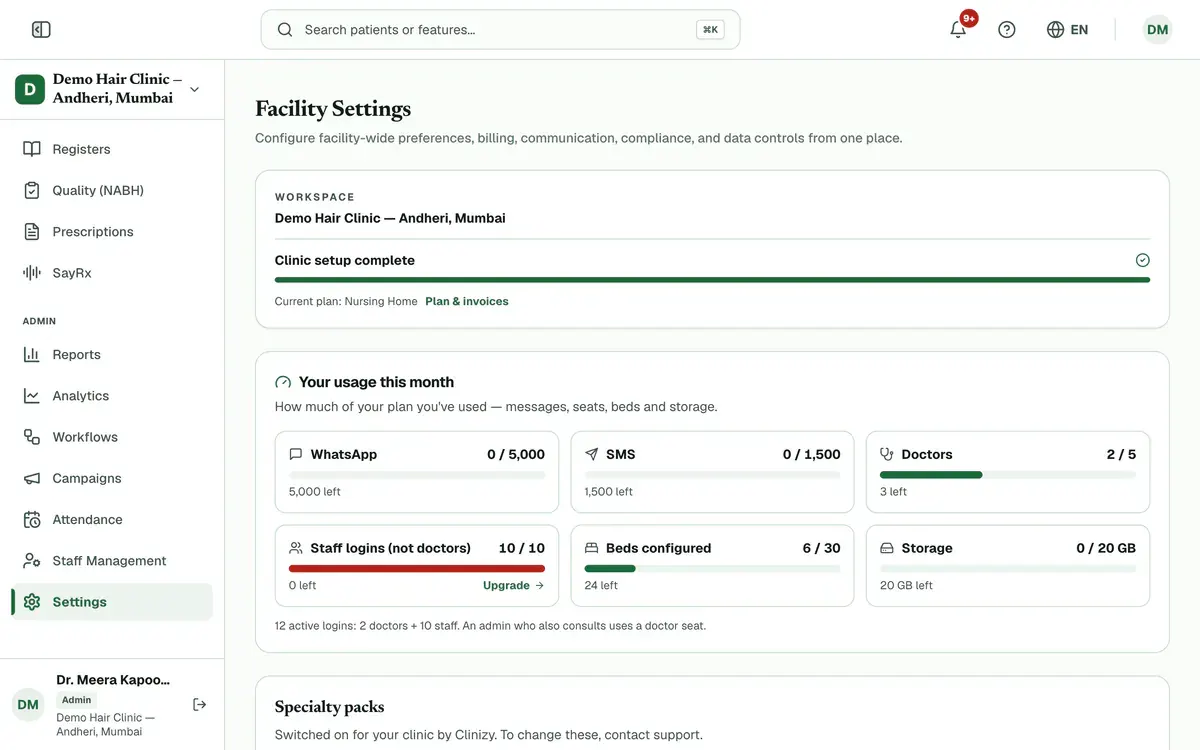Click the '10 / 10' staff logins count
The height and width of the screenshot is (750, 1200).
(x=522, y=548)
